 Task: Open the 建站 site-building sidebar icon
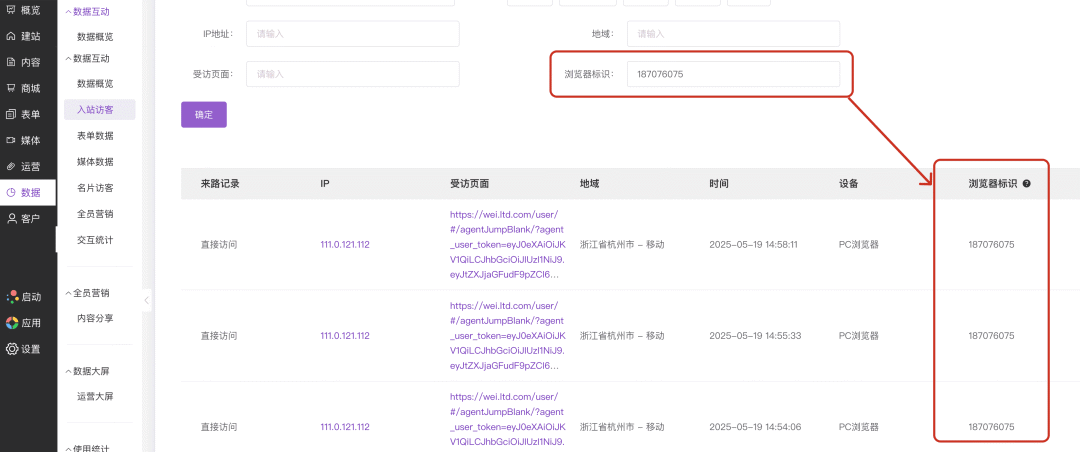coord(11,37)
